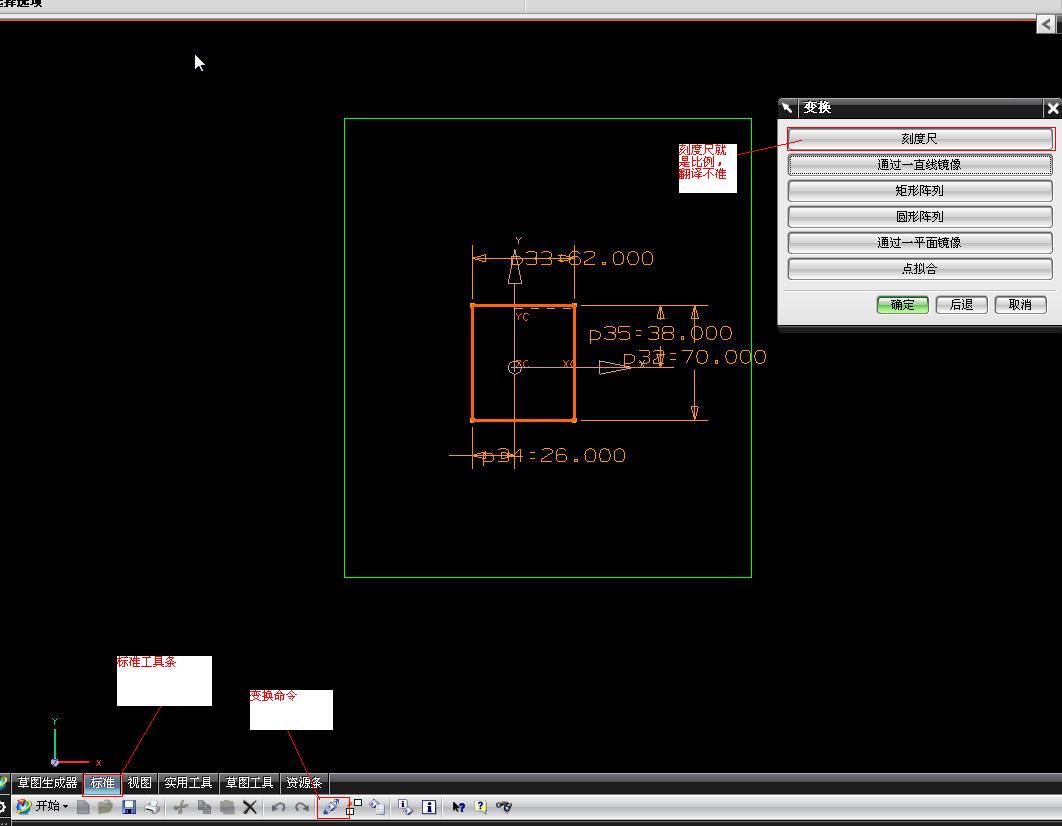The width and height of the screenshot is (1062, 826).
Task: Choose 通过一直线镜像 option
Action: pyautogui.click(x=920, y=165)
